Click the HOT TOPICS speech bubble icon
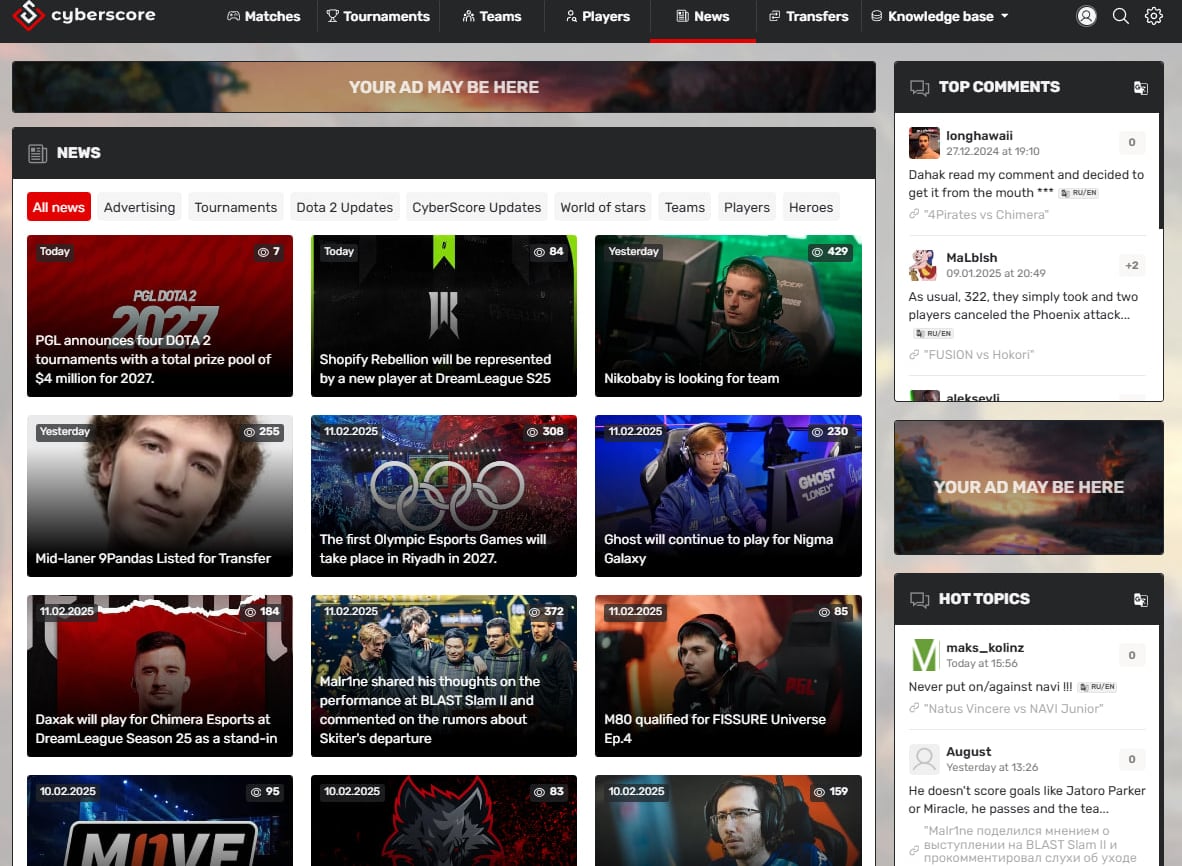Screen dimensions: 1182x866 tap(919, 599)
